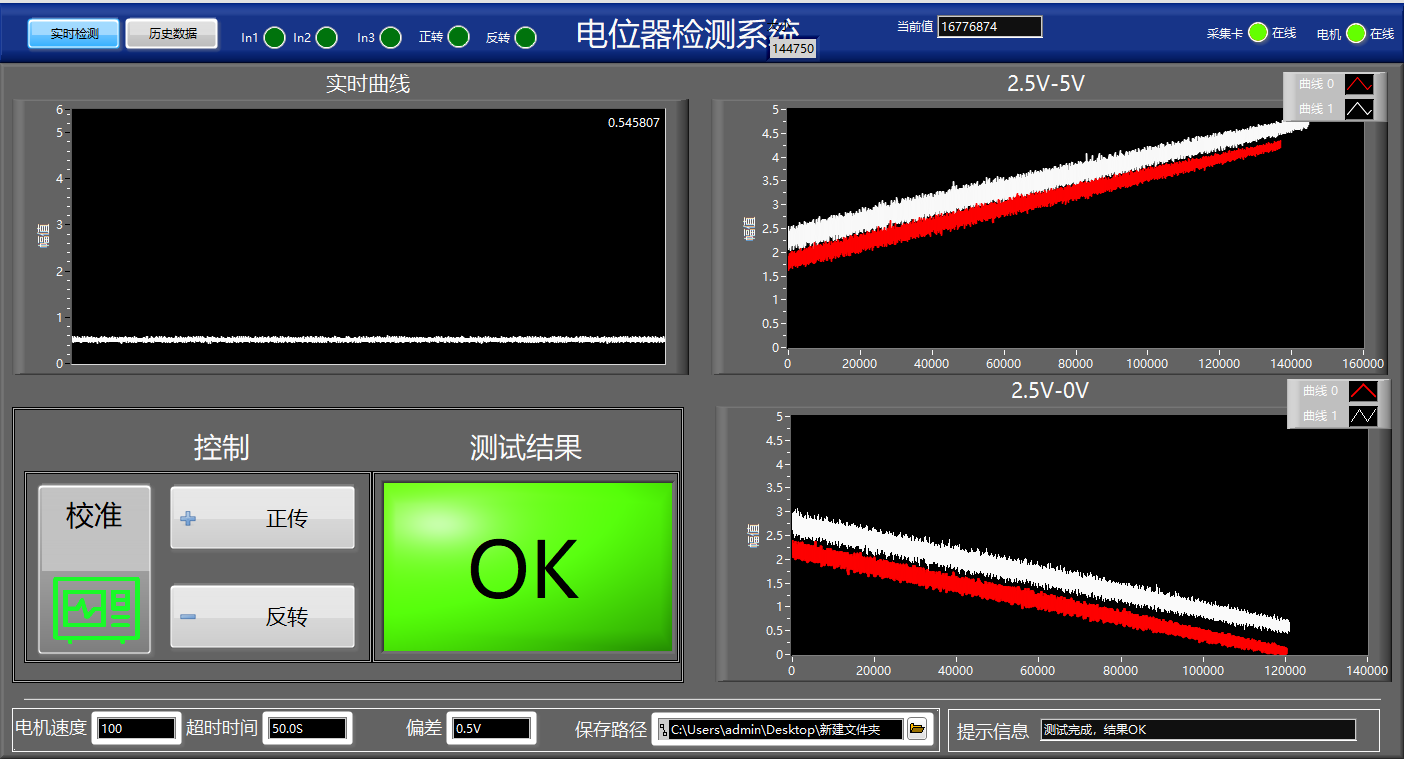1404x759 pixels.
Task: Click the path type icon before C:\Users
Action: pyautogui.click(x=662, y=730)
